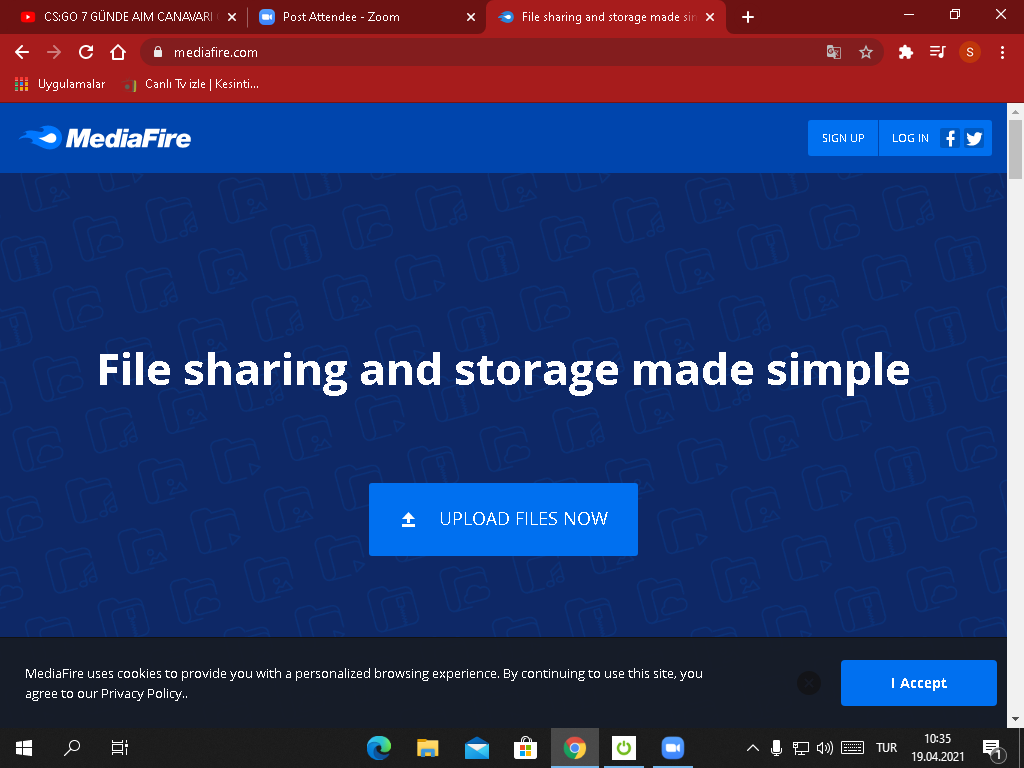Bookmark this page with the star icon
The image size is (1024, 768).
click(866, 52)
